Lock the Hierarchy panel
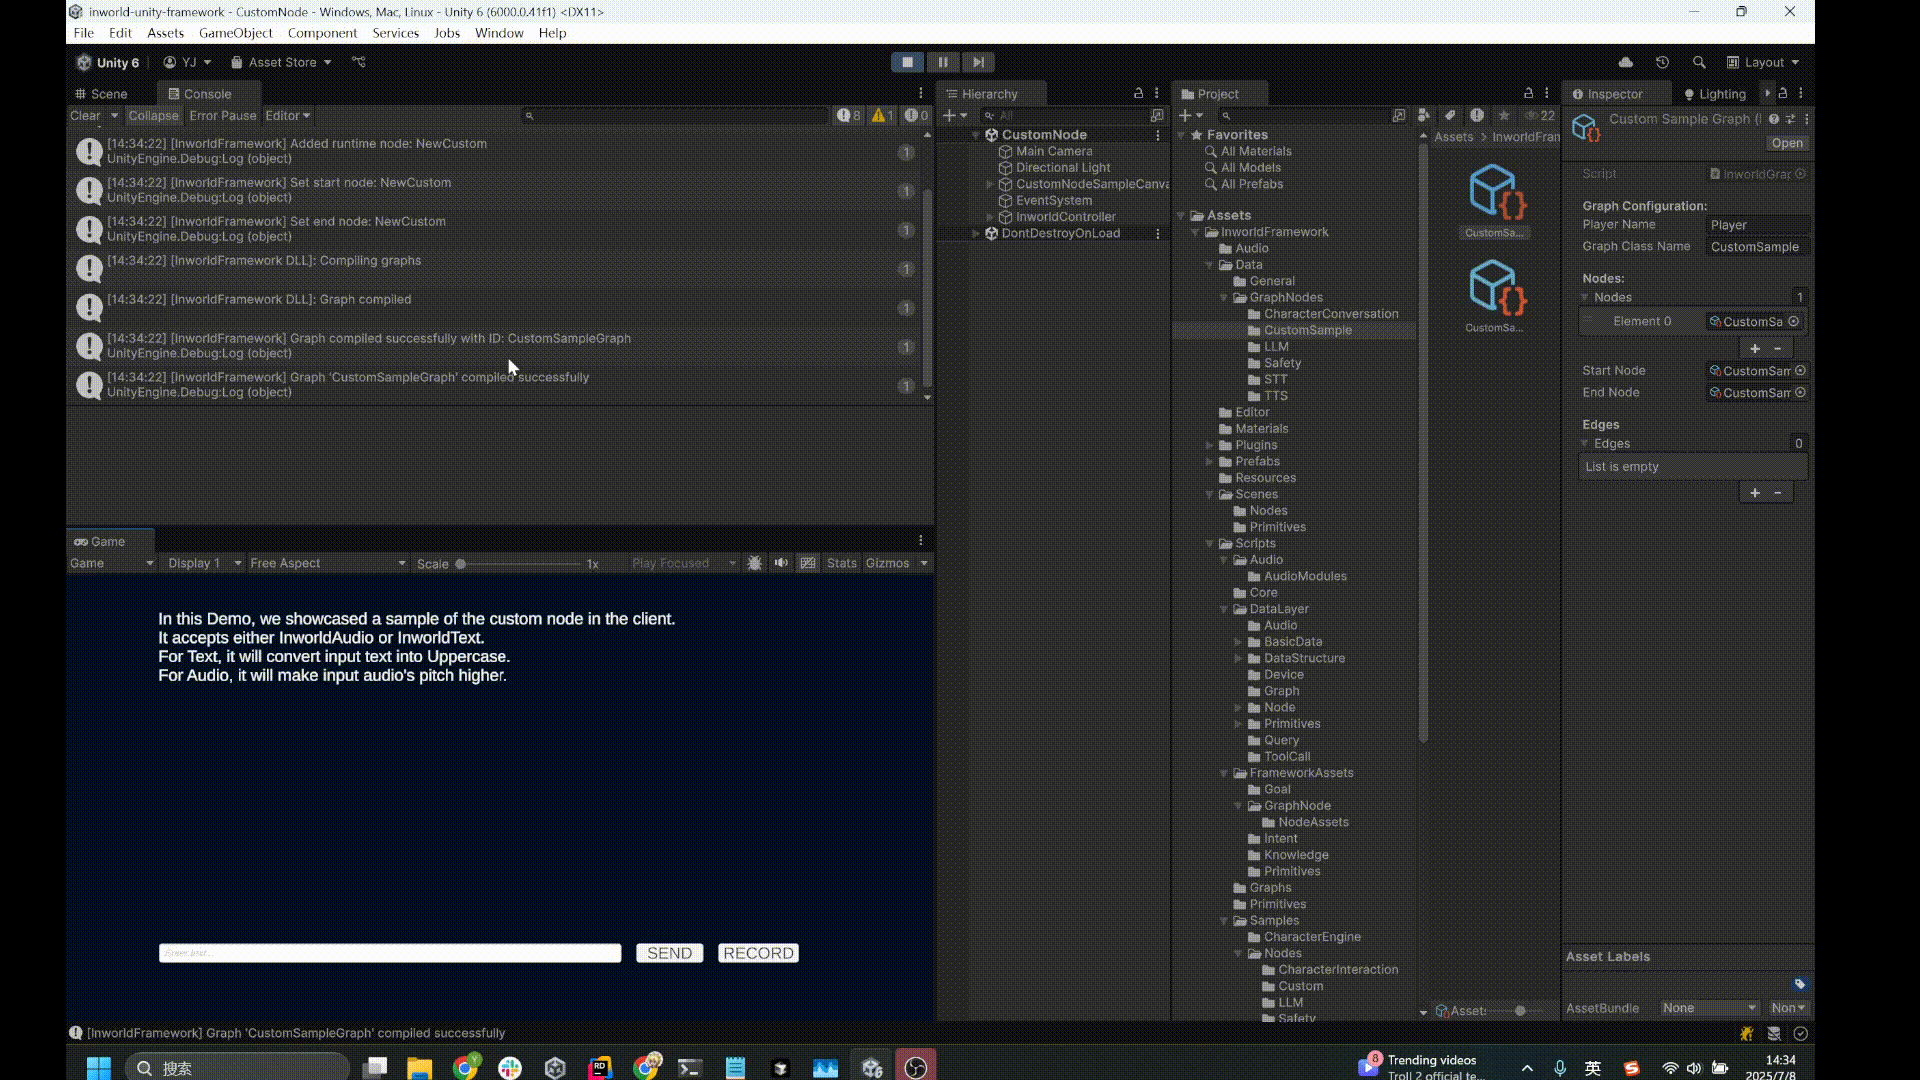 (1138, 93)
